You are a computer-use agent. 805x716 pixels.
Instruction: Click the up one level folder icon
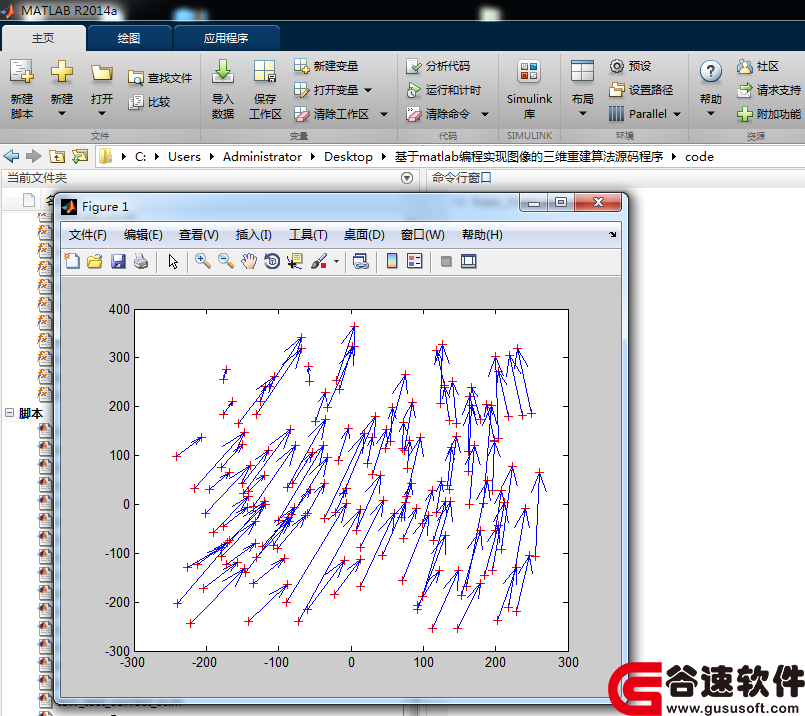[57, 156]
